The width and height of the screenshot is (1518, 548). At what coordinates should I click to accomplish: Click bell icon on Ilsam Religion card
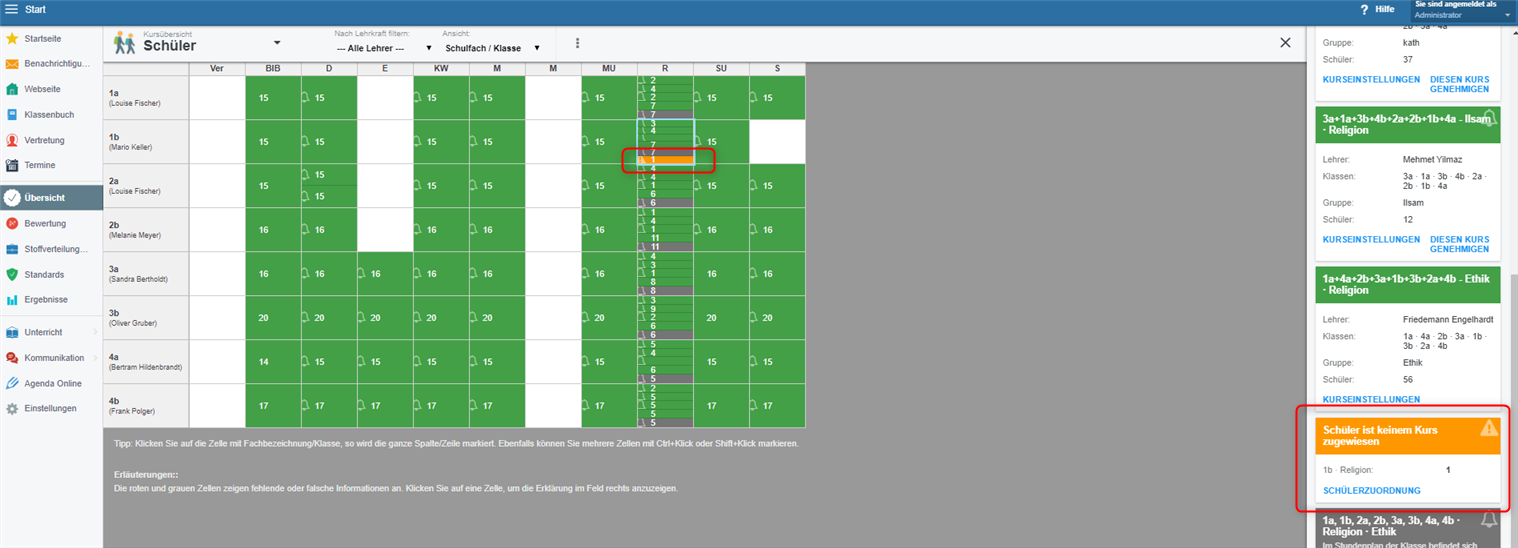coord(1488,119)
